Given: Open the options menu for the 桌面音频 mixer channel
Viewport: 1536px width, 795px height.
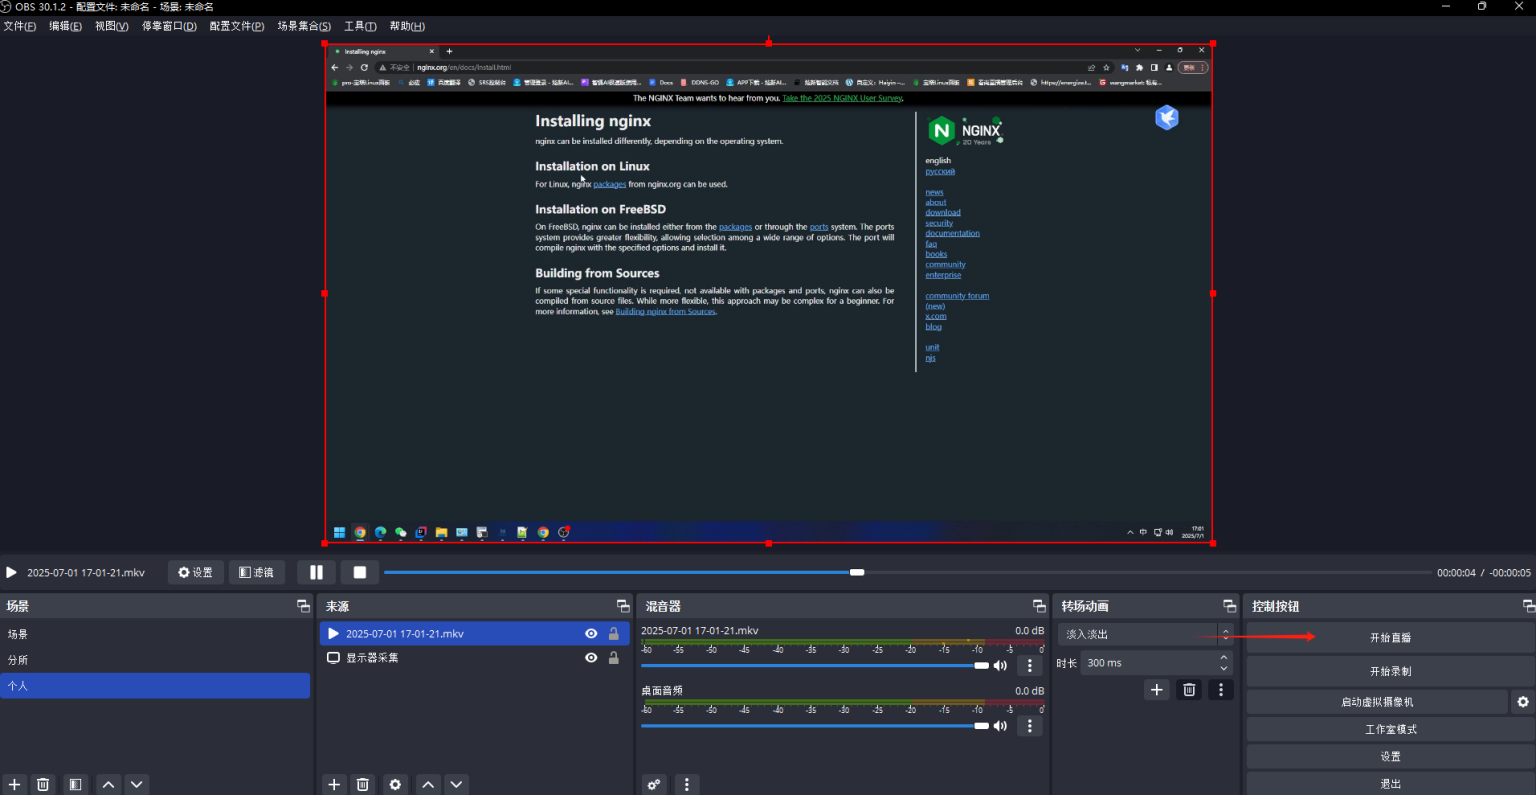Looking at the screenshot, I should pyautogui.click(x=1030, y=726).
